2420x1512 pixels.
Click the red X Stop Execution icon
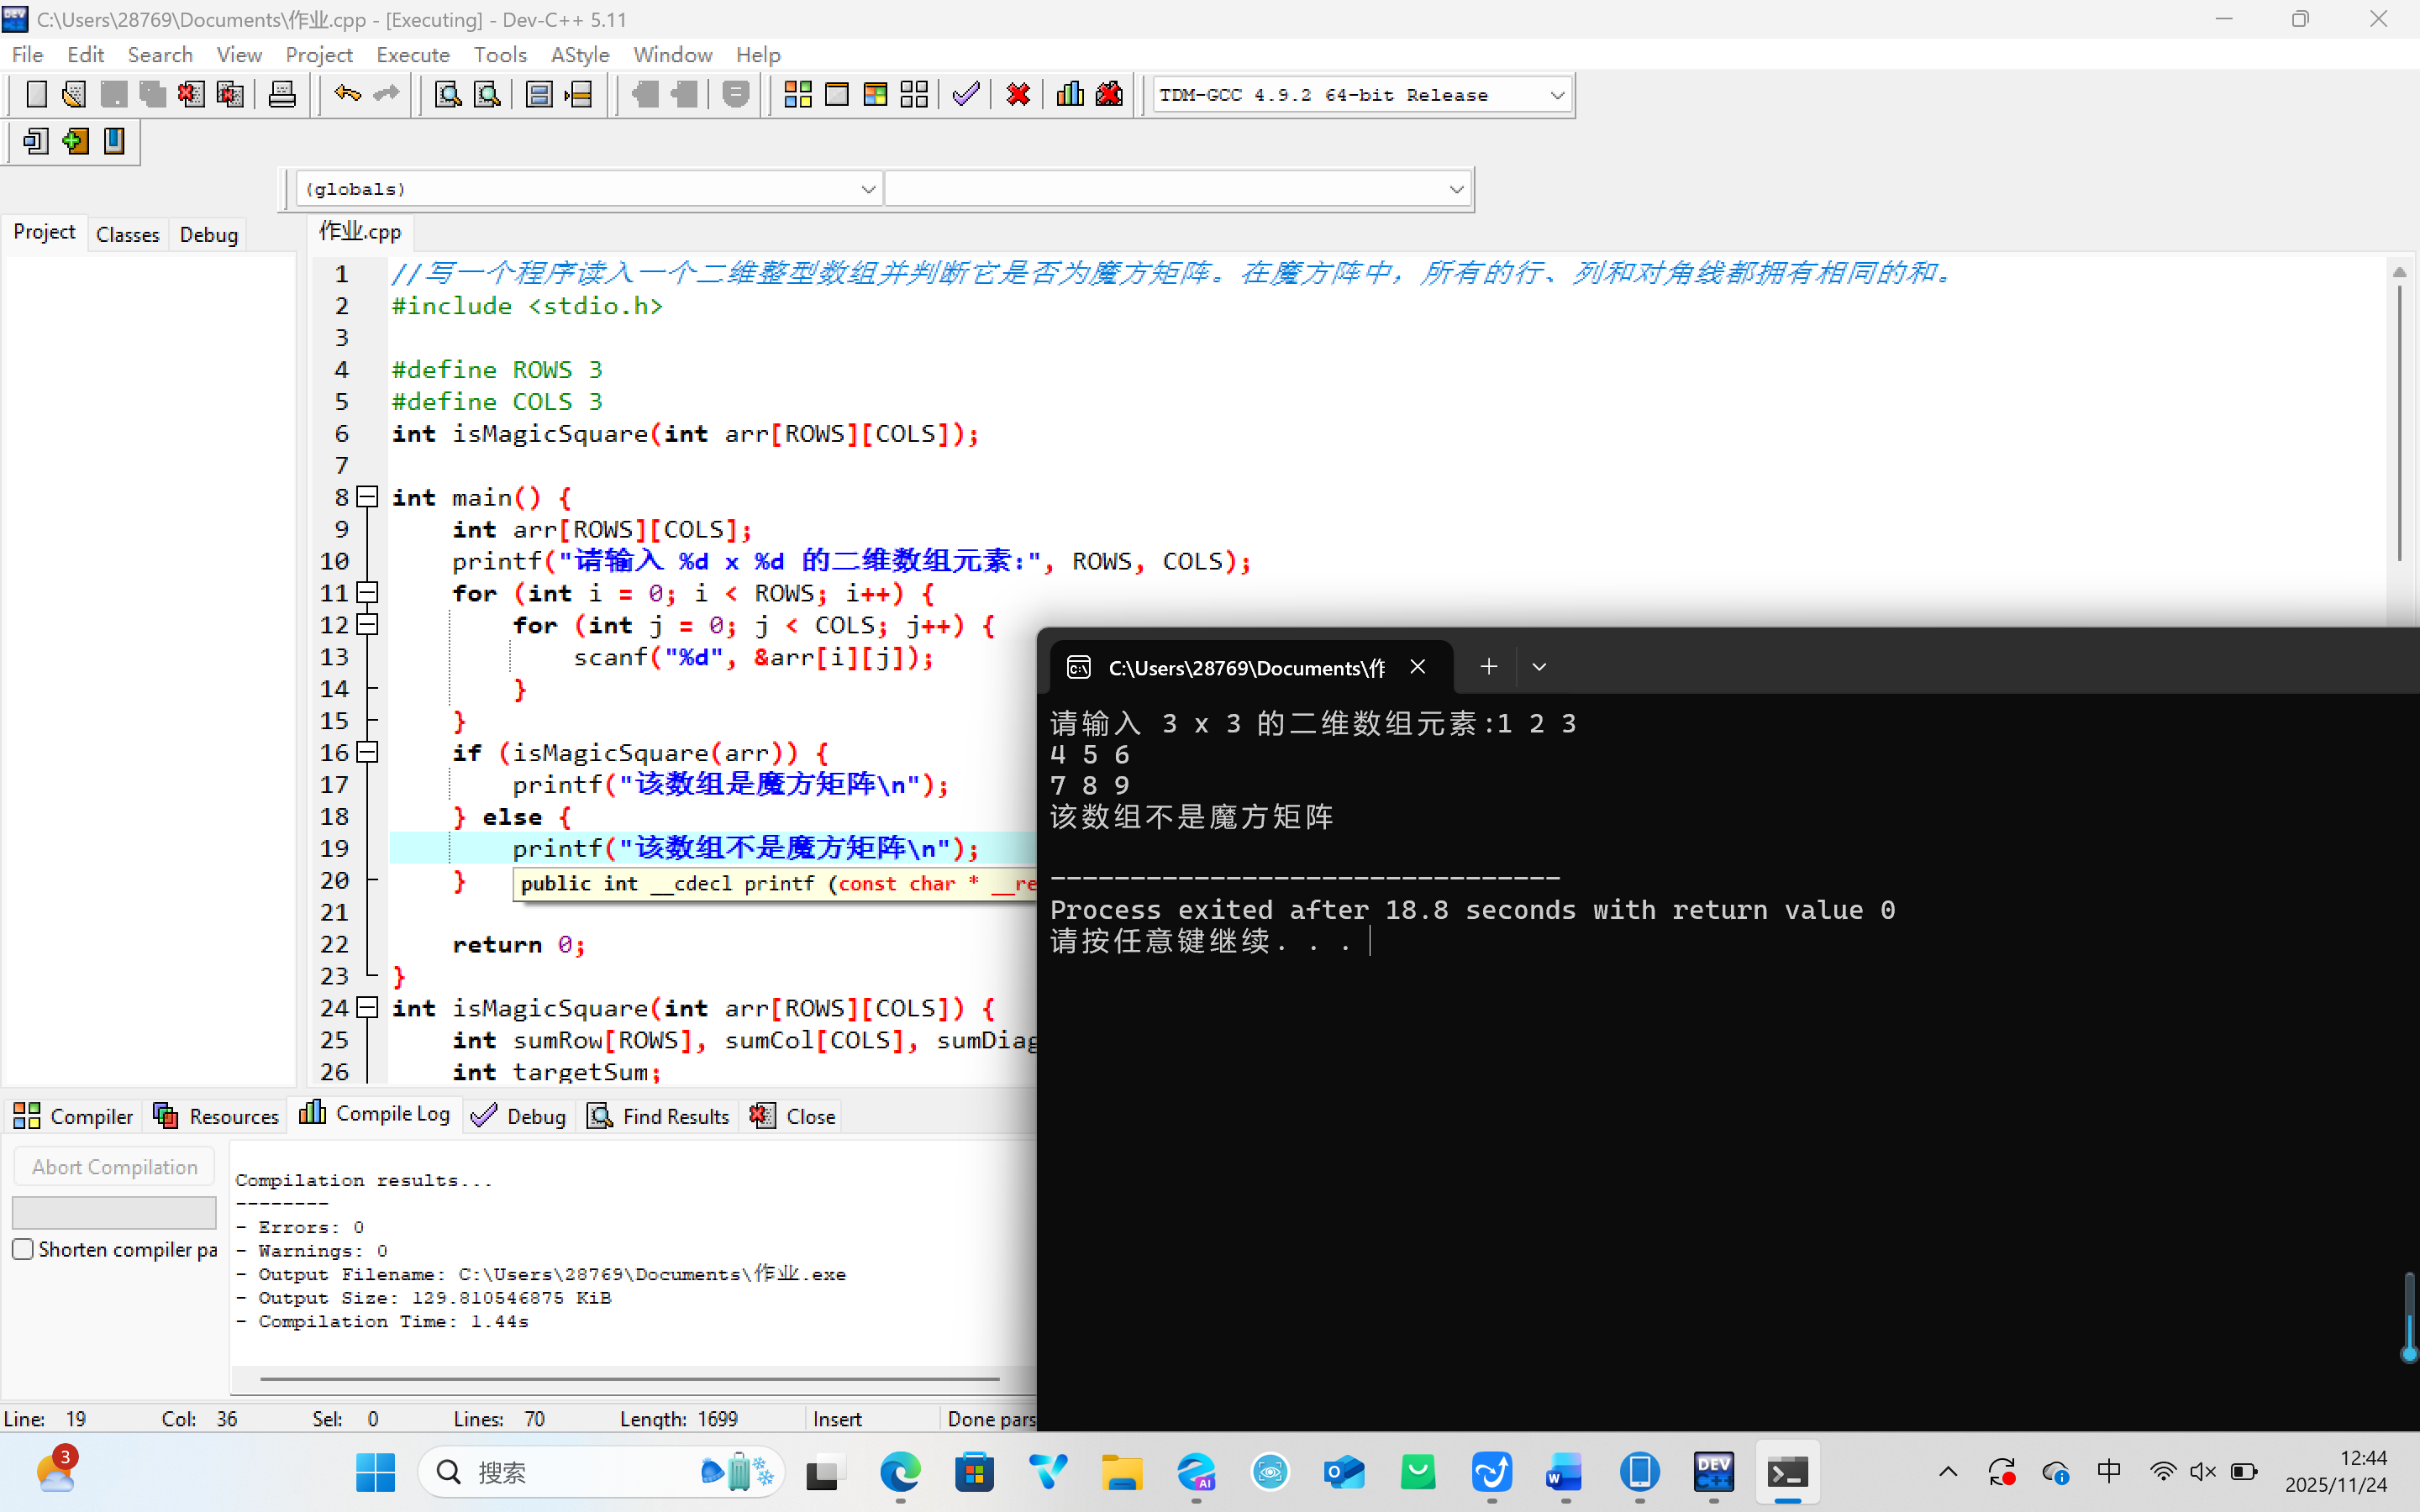(1018, 95)
